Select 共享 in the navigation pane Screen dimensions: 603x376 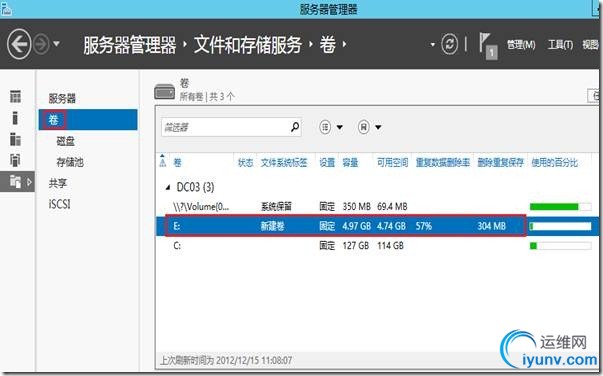click(x=58, y=183)
